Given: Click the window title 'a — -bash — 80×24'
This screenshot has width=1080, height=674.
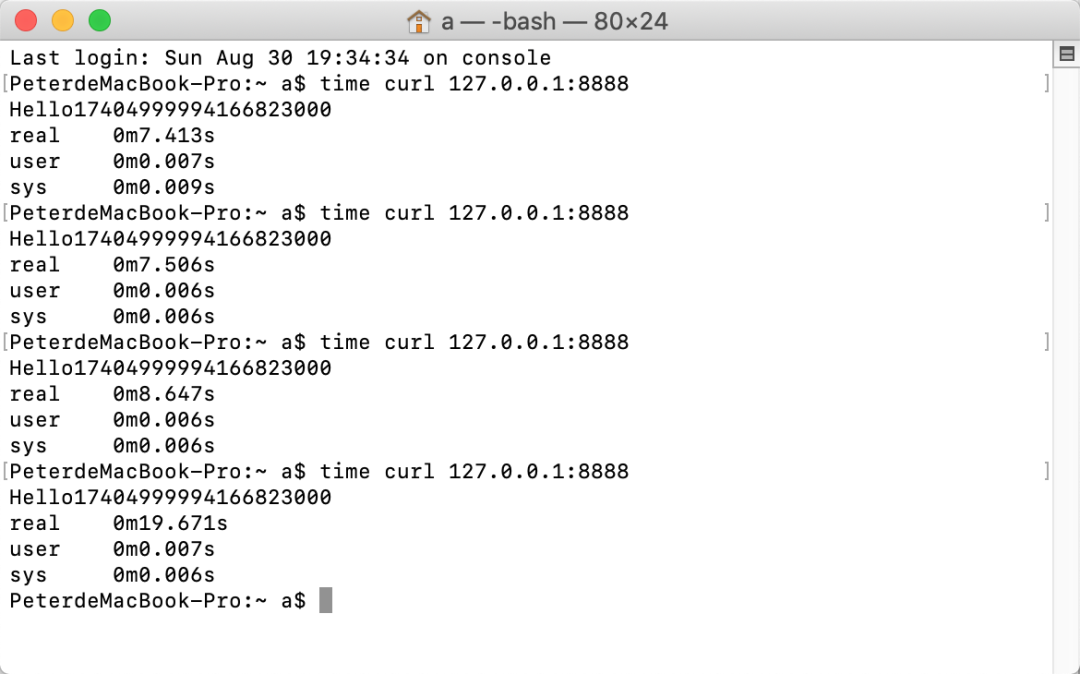Looking at the screenshot, I should 554,21.
